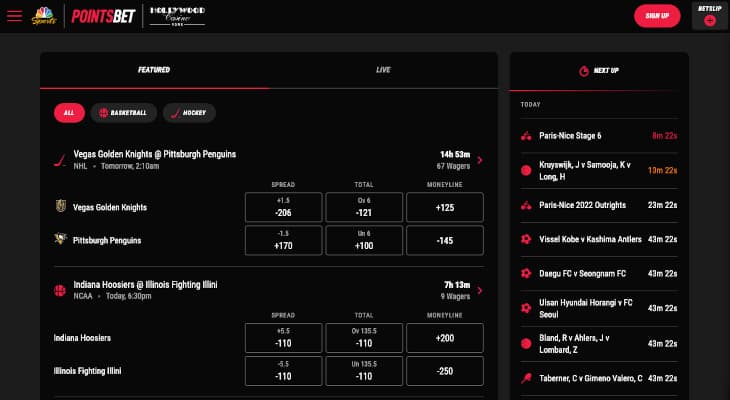The width and height of the screenshot is (730, 400).
Task: Click the Pittsburgh Penguins team name
Action: 107,241
